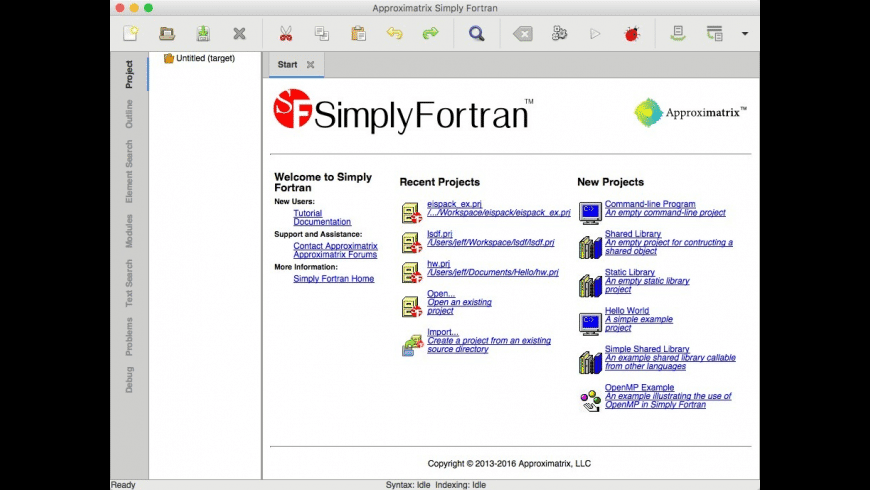Click the SimplyFortran logo
Image resolution: width=870 pixels, height=490 pixels.
(x=403, y=111)
